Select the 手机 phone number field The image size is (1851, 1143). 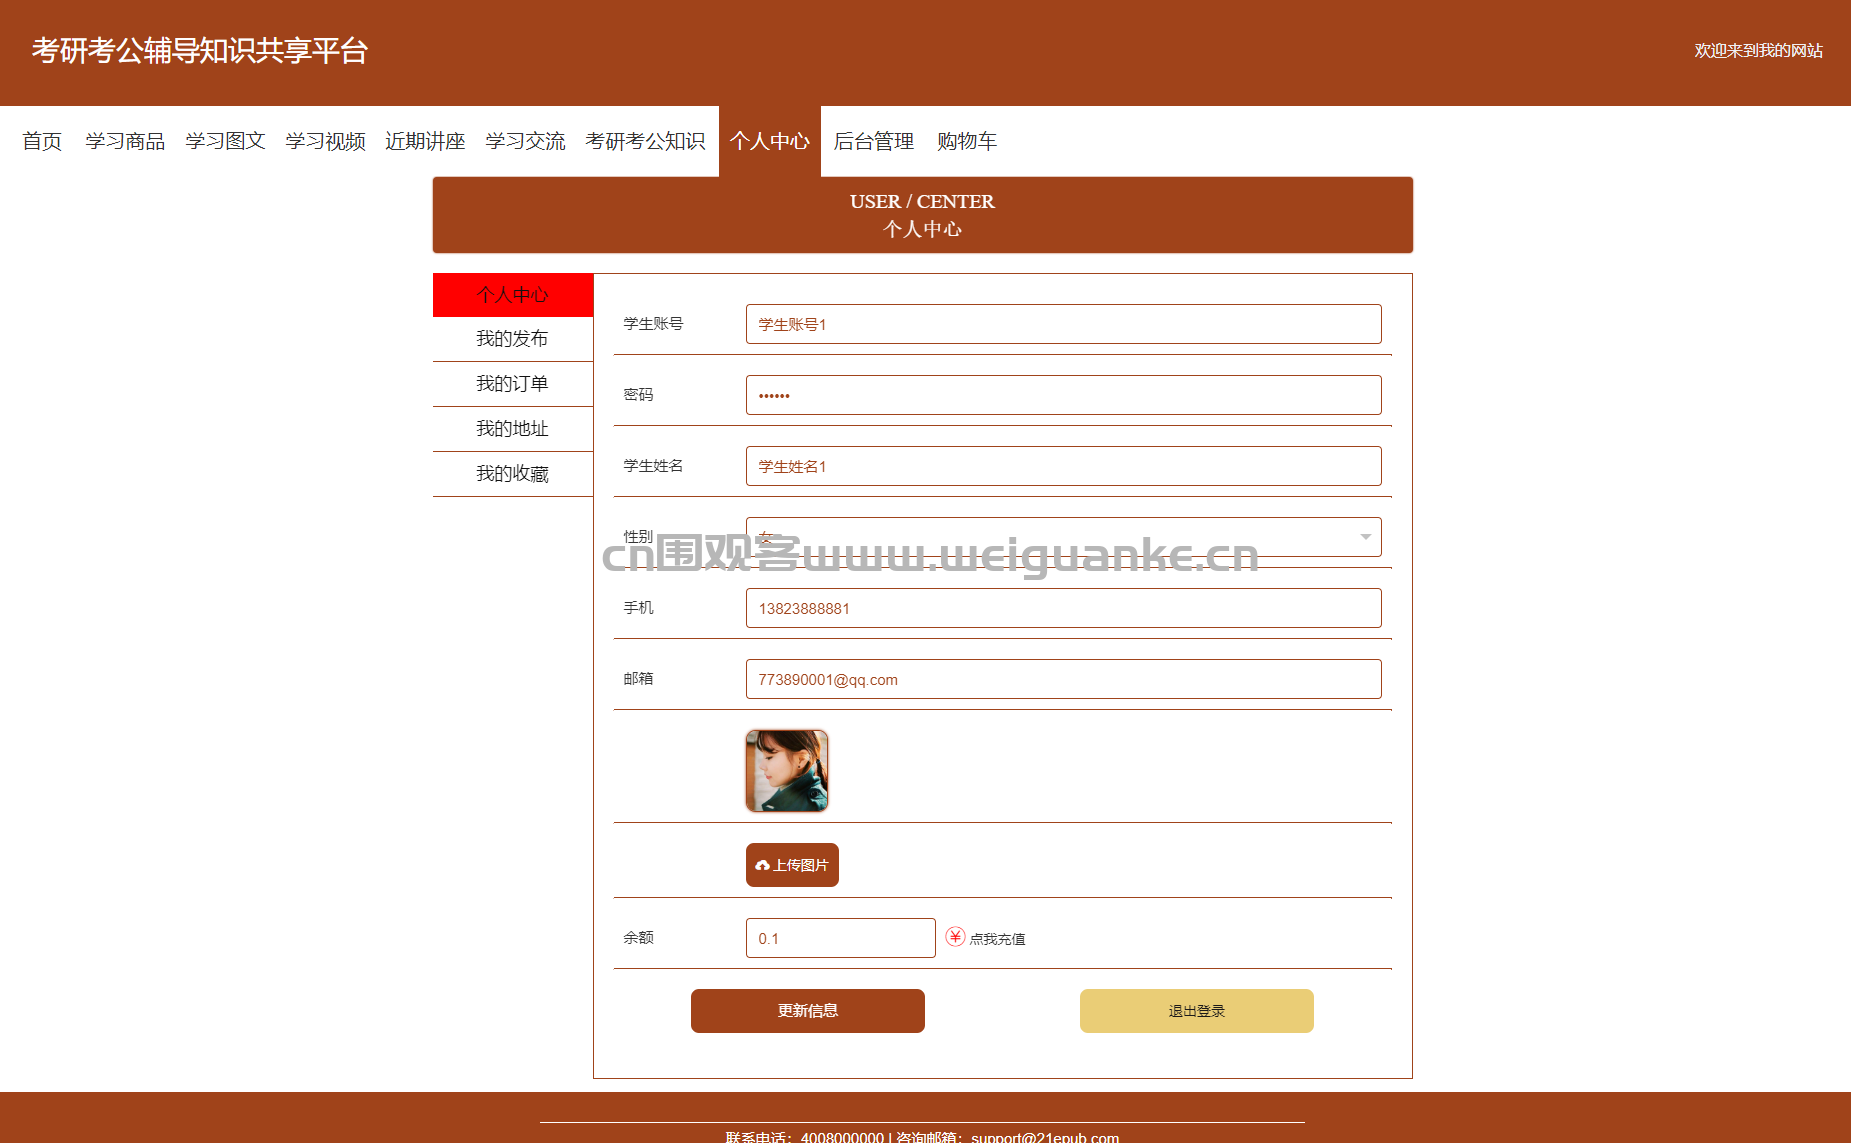coord(1063,608)
